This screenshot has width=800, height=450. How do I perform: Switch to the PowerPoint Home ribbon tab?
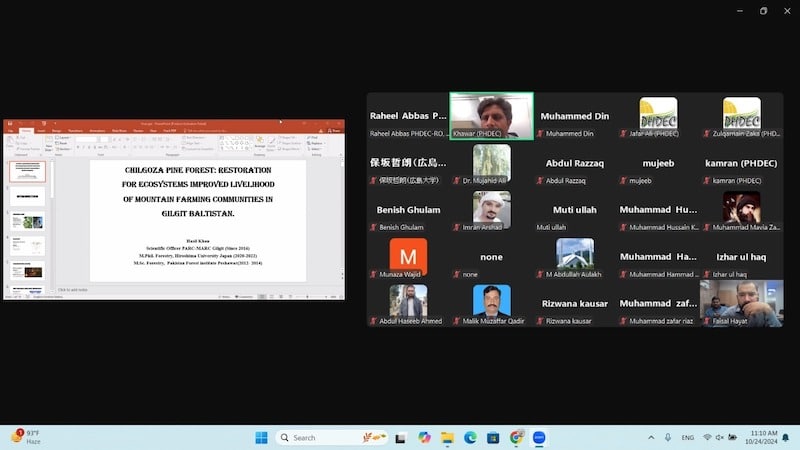pyautogui.click(x=26, y=131)
